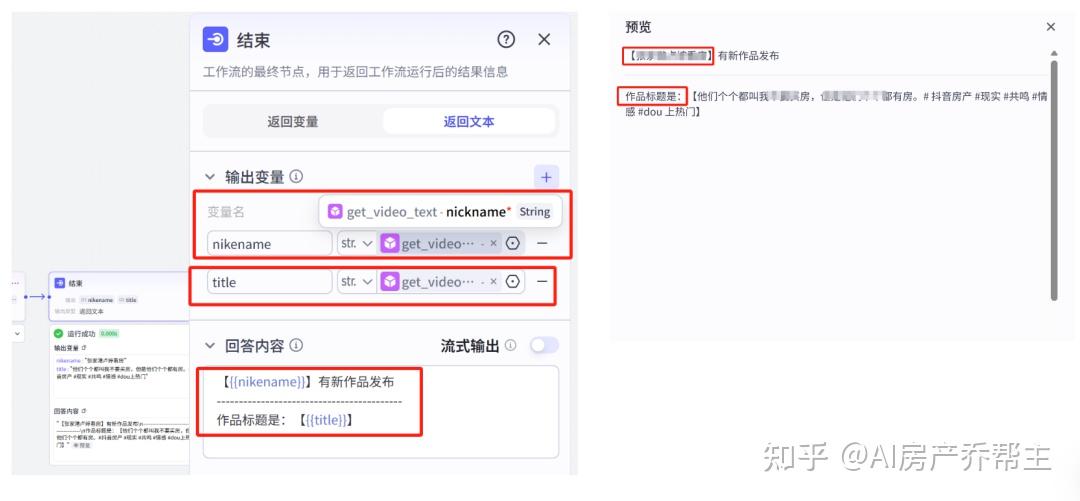Click 有新作品发布 text in preview
Image resolution: width=1080 pixels, height=501 pixels.
coord(748,56)
